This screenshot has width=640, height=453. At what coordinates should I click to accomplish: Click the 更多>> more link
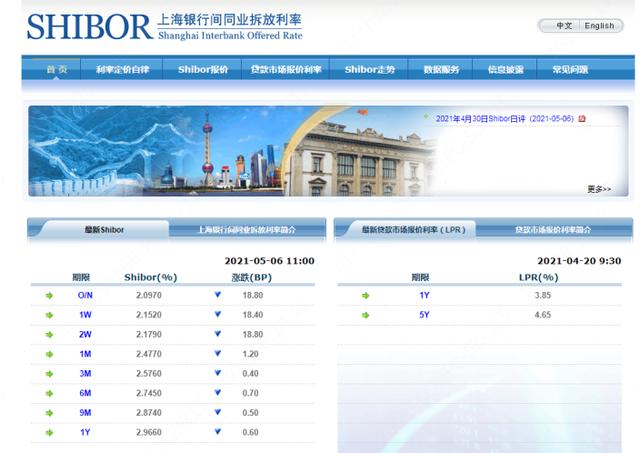pos(599,188)
